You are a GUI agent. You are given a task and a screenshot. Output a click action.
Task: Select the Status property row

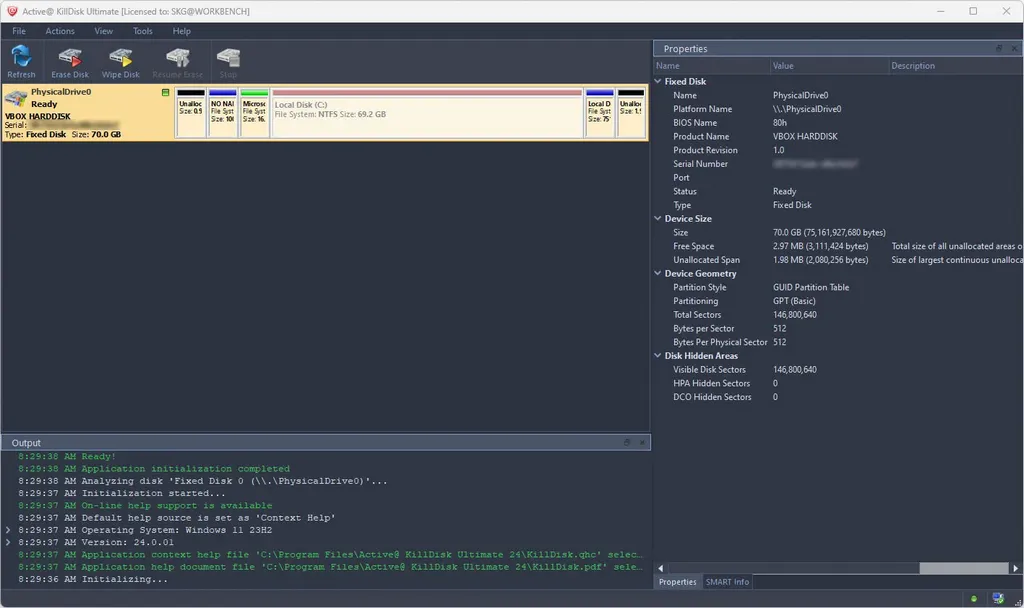[838, 191]
